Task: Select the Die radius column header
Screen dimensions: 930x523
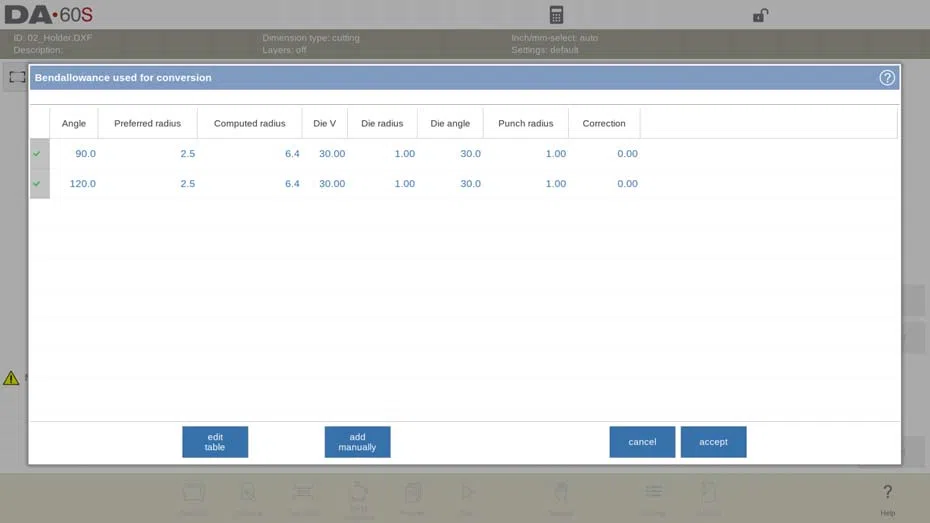Action: [382, 123]
